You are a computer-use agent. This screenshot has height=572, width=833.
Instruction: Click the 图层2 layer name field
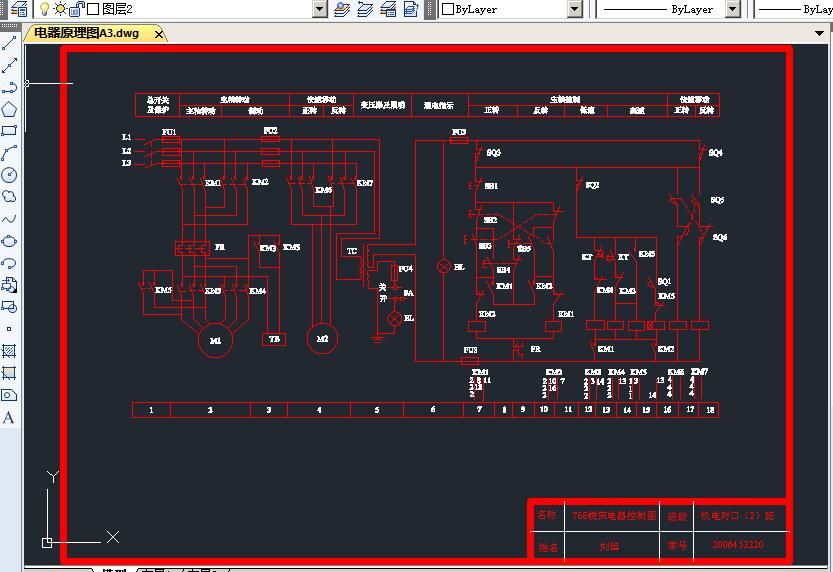point(117,9)
